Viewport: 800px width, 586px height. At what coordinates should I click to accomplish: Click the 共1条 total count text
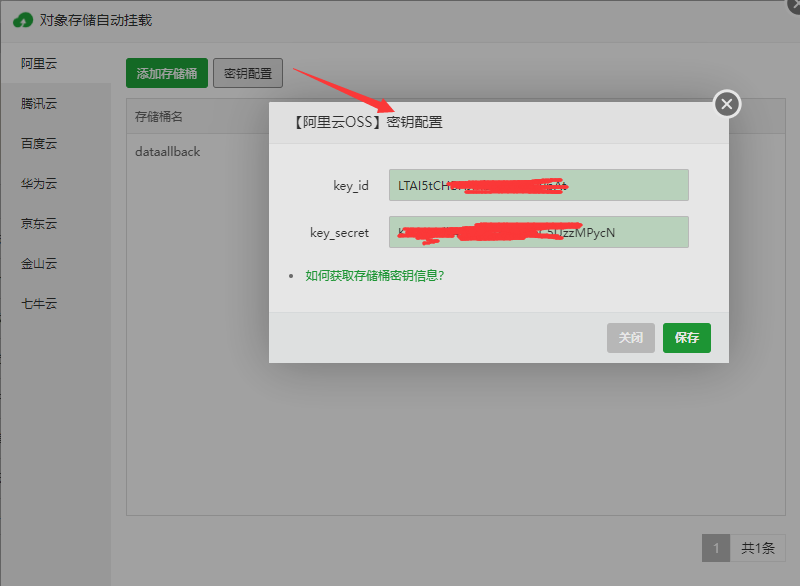pos(758,548)
